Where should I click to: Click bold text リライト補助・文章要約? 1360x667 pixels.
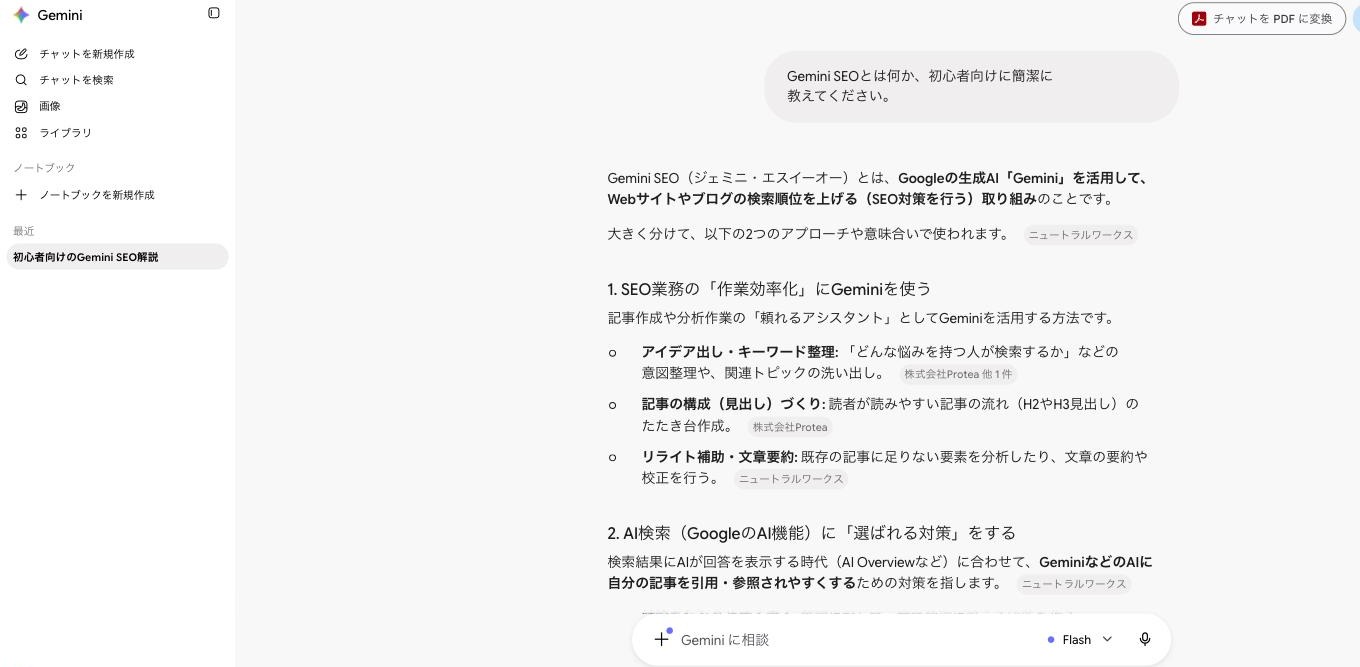[x=719, y=457]
